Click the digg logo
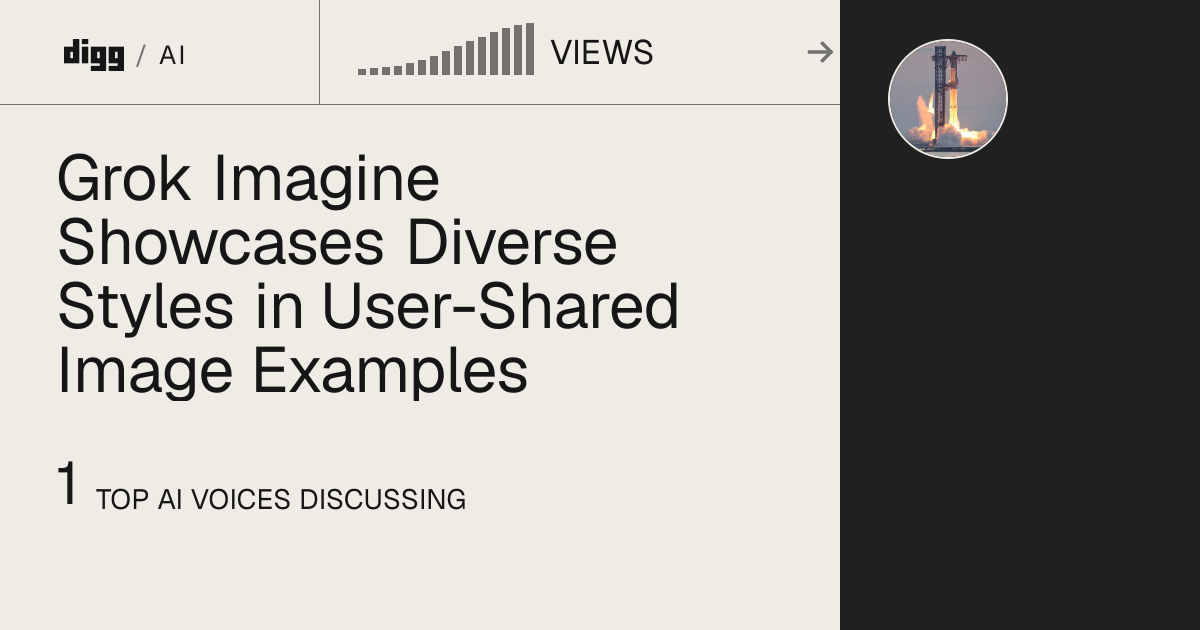The width and height of the screenshot is (1200, 630). 93,53
